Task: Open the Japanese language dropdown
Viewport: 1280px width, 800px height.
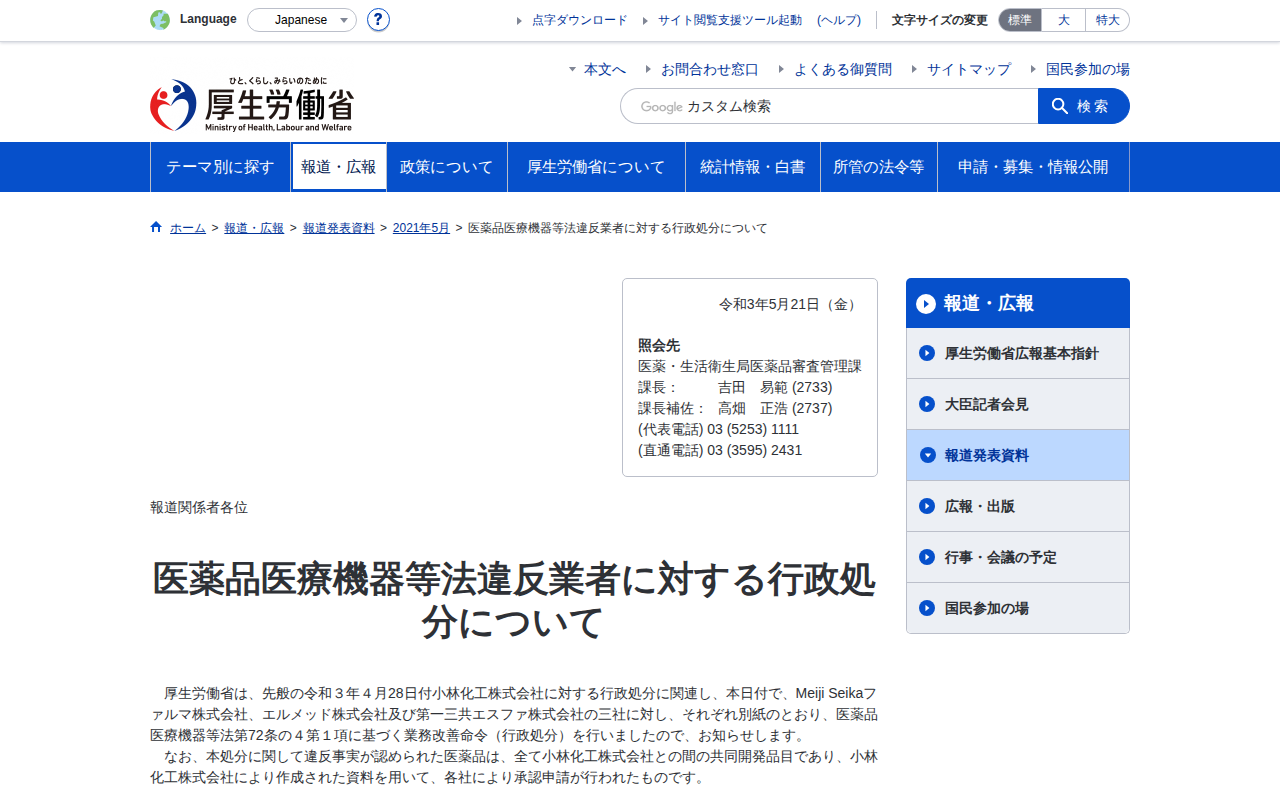Action: click(x=302, y=20)
